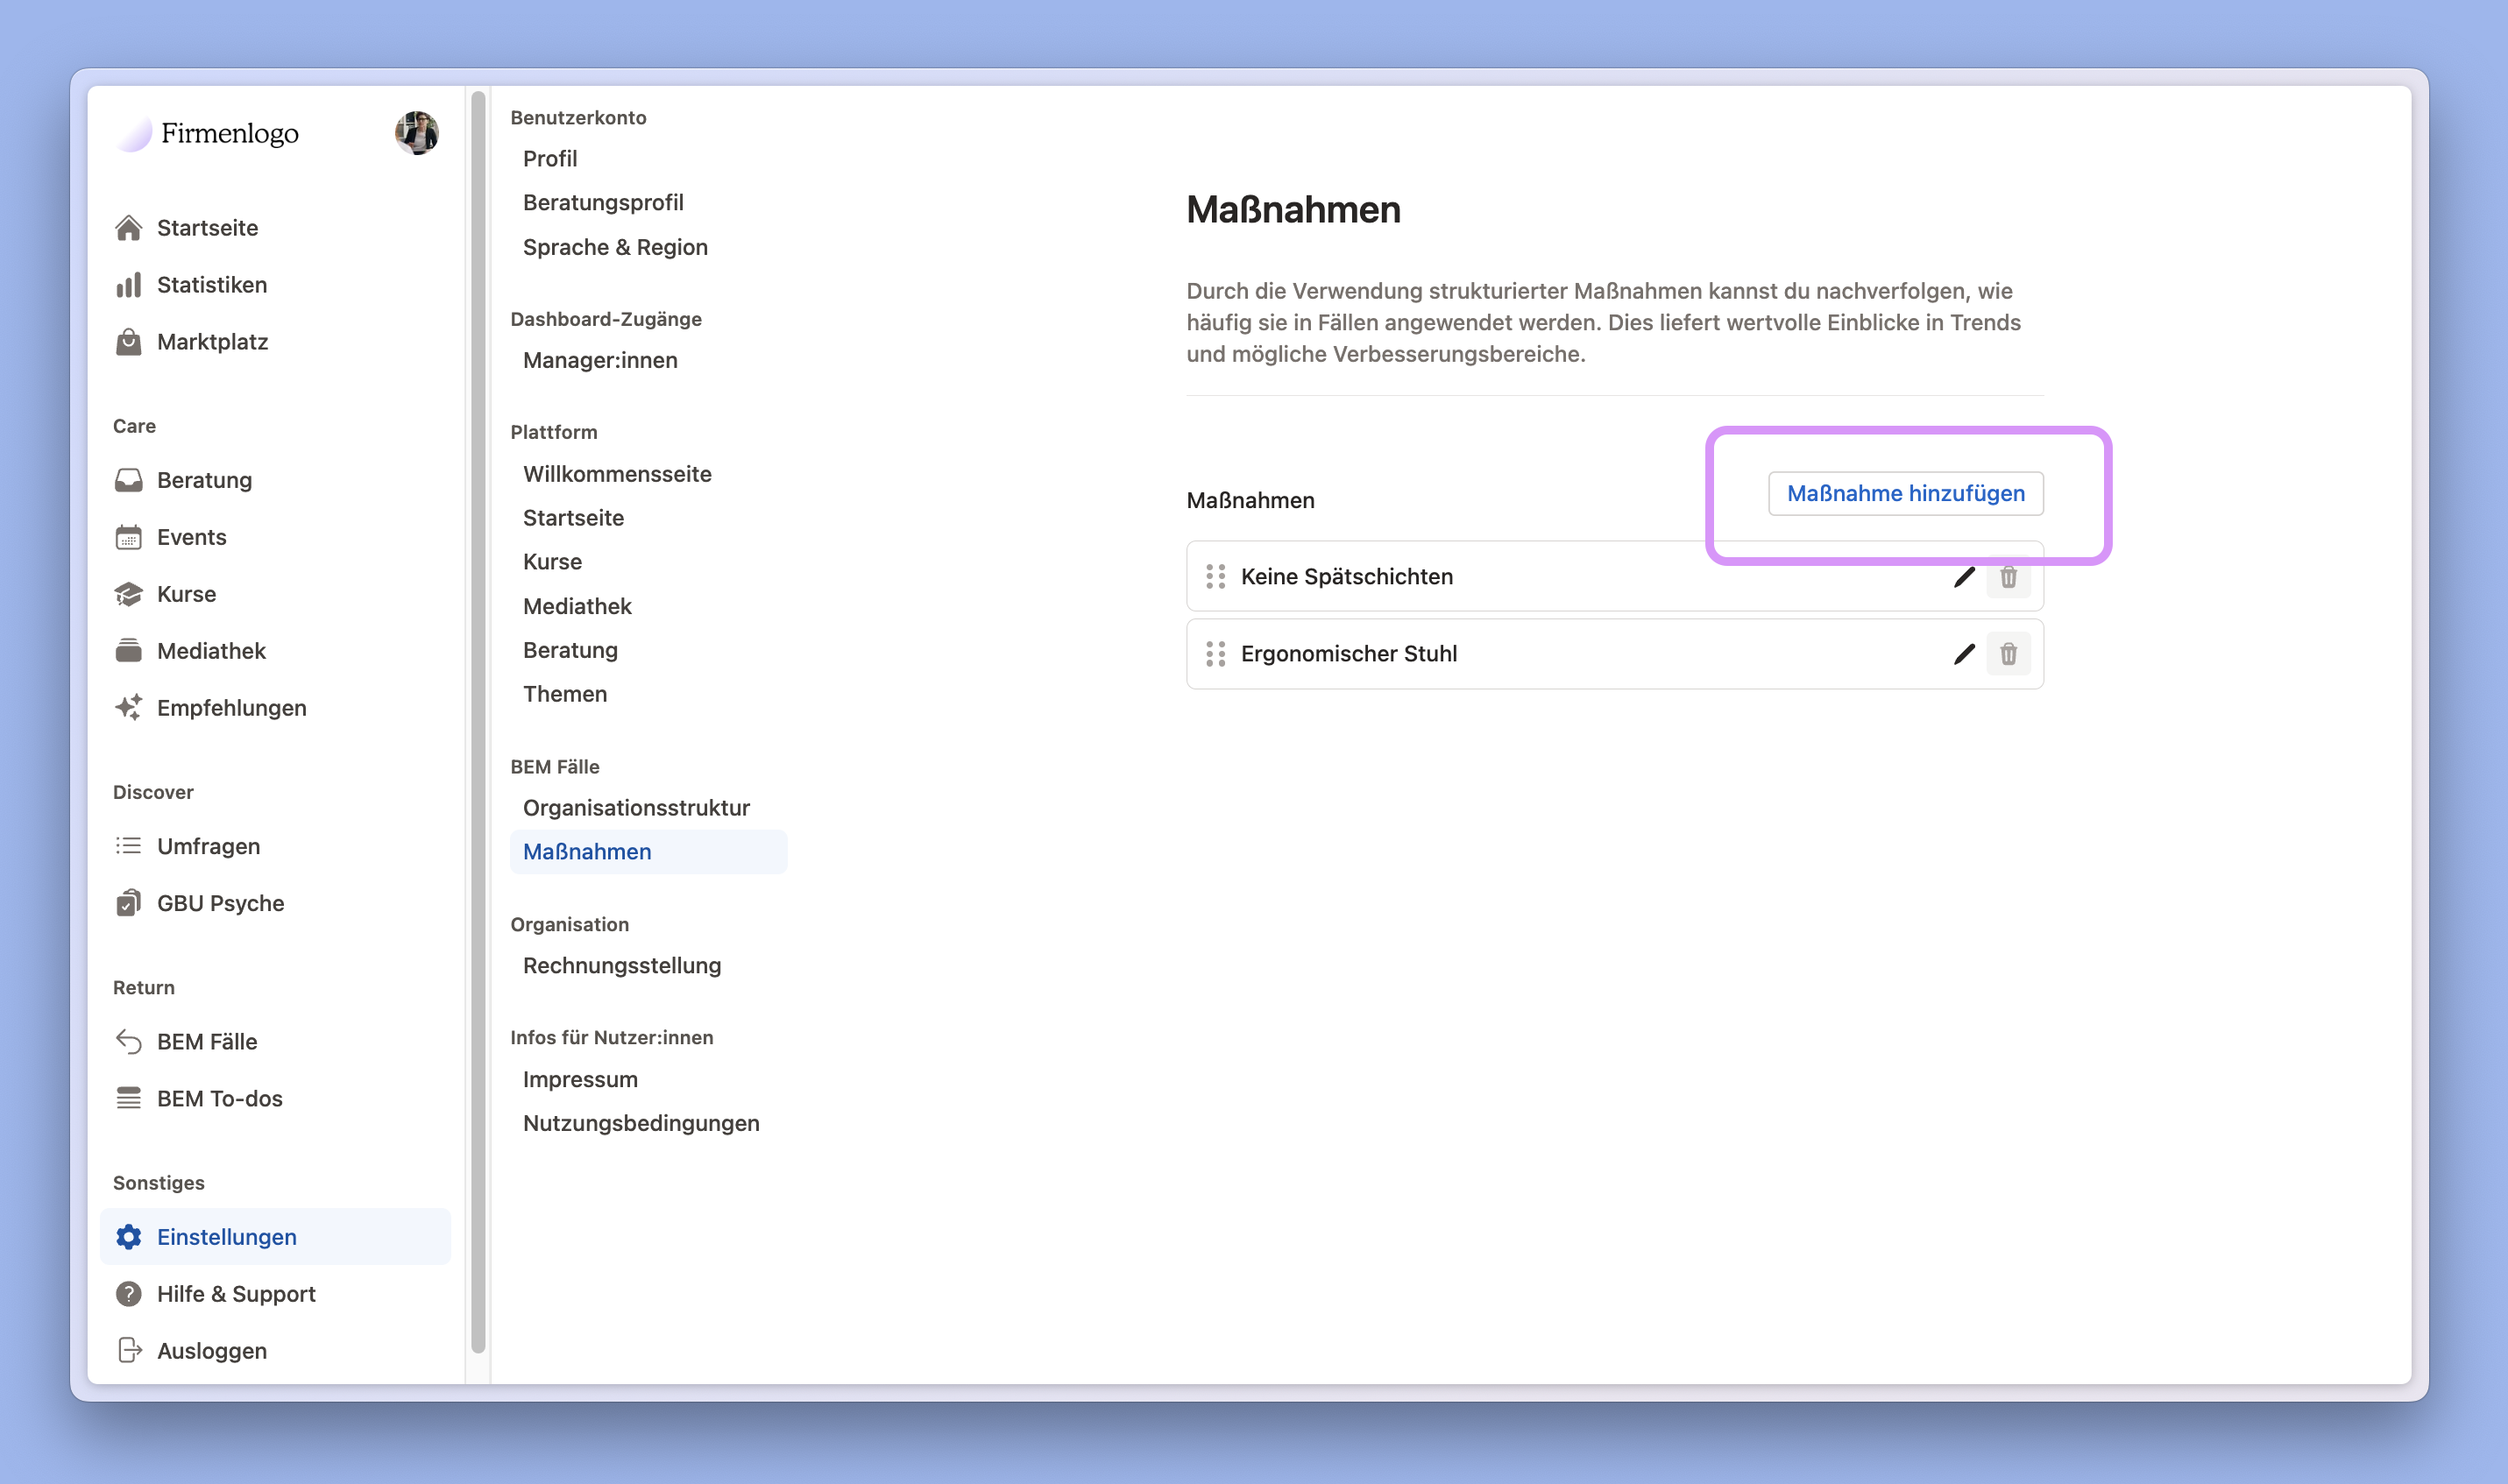Viewport: 2508px width, 1484px height.
Task: Click edit pencil for Ergonomischer Stuhl
Action: (1964, 654)
